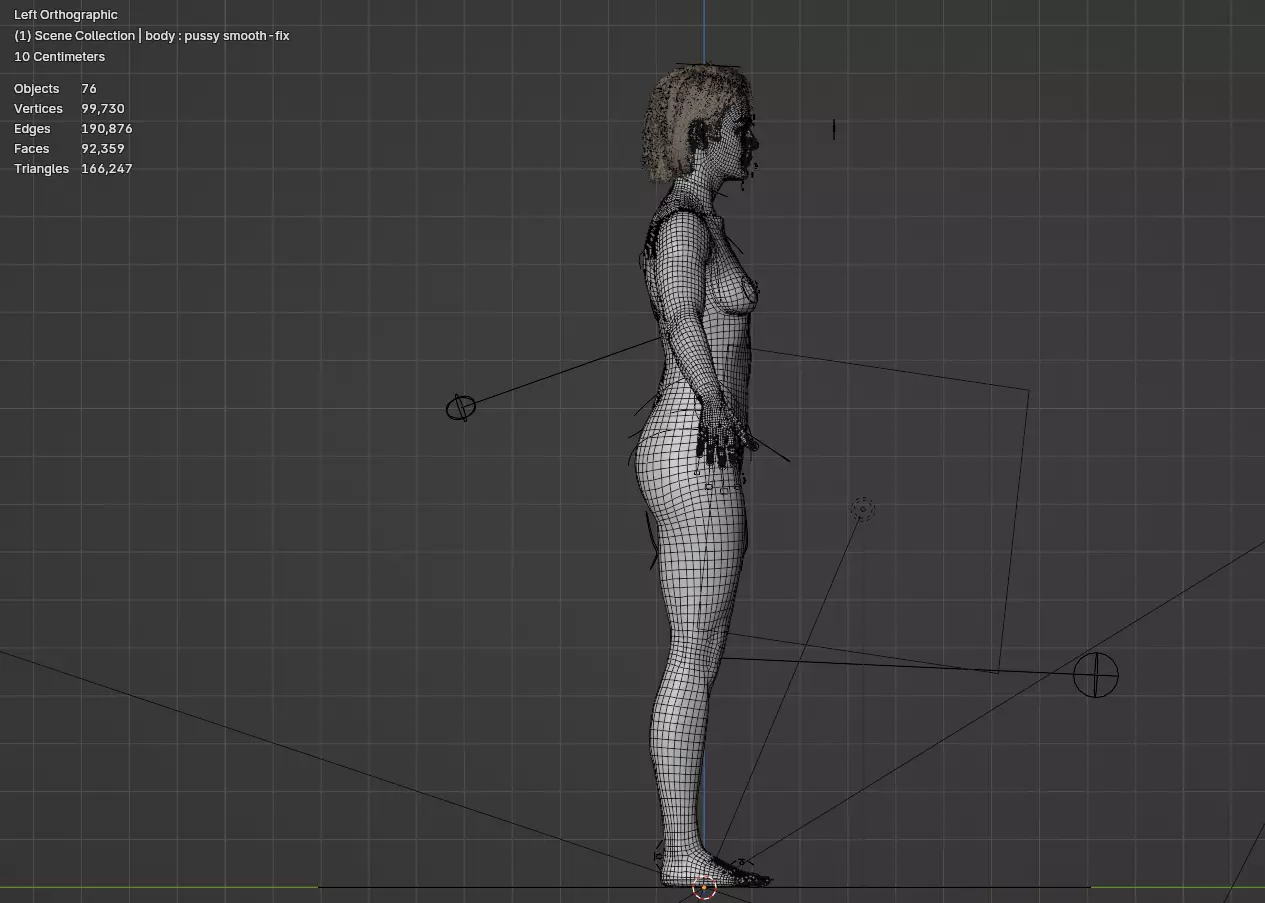Click the 'Left Orthographic' view label

(65, 15)
